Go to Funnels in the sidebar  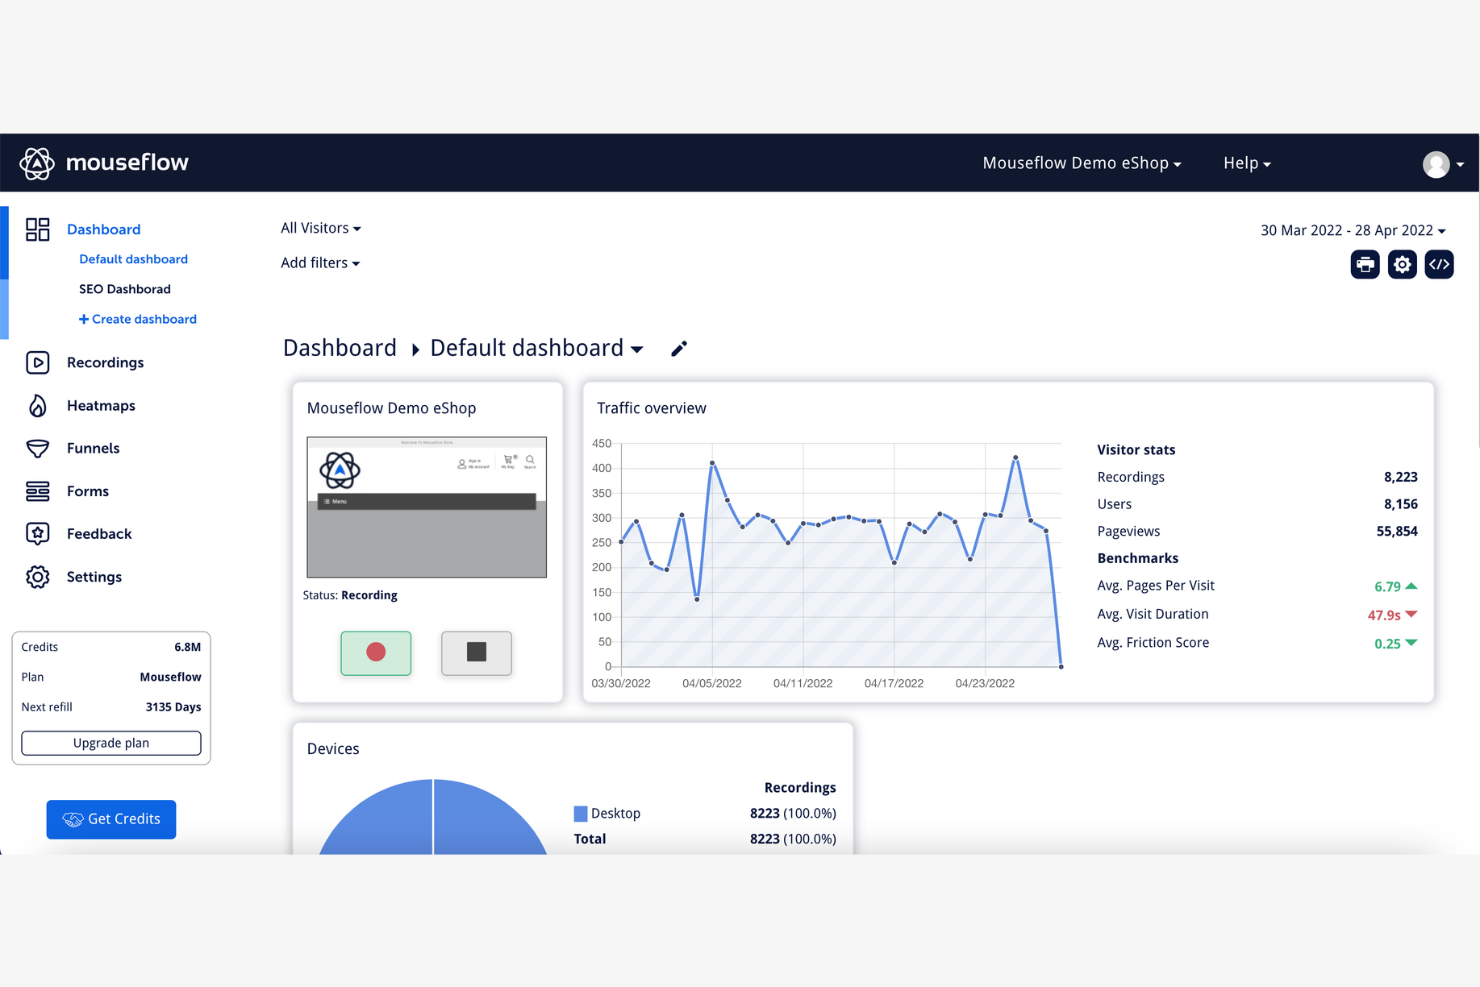[93, 448]
